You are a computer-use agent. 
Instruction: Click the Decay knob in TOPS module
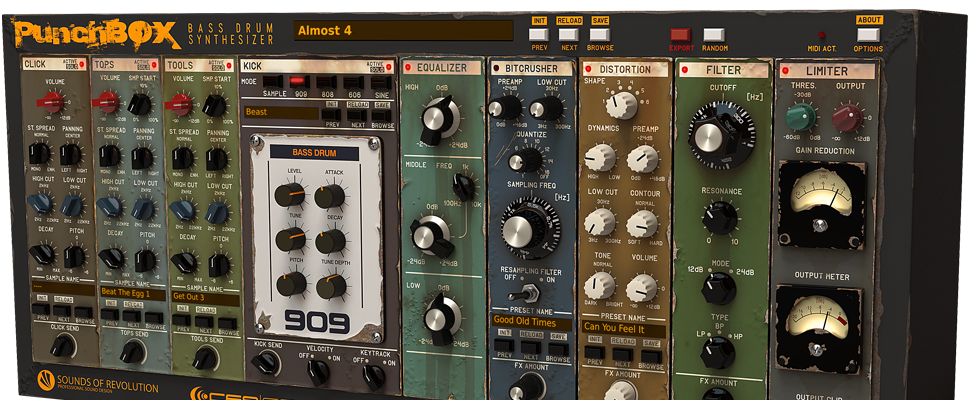click(x=113, y=257)
